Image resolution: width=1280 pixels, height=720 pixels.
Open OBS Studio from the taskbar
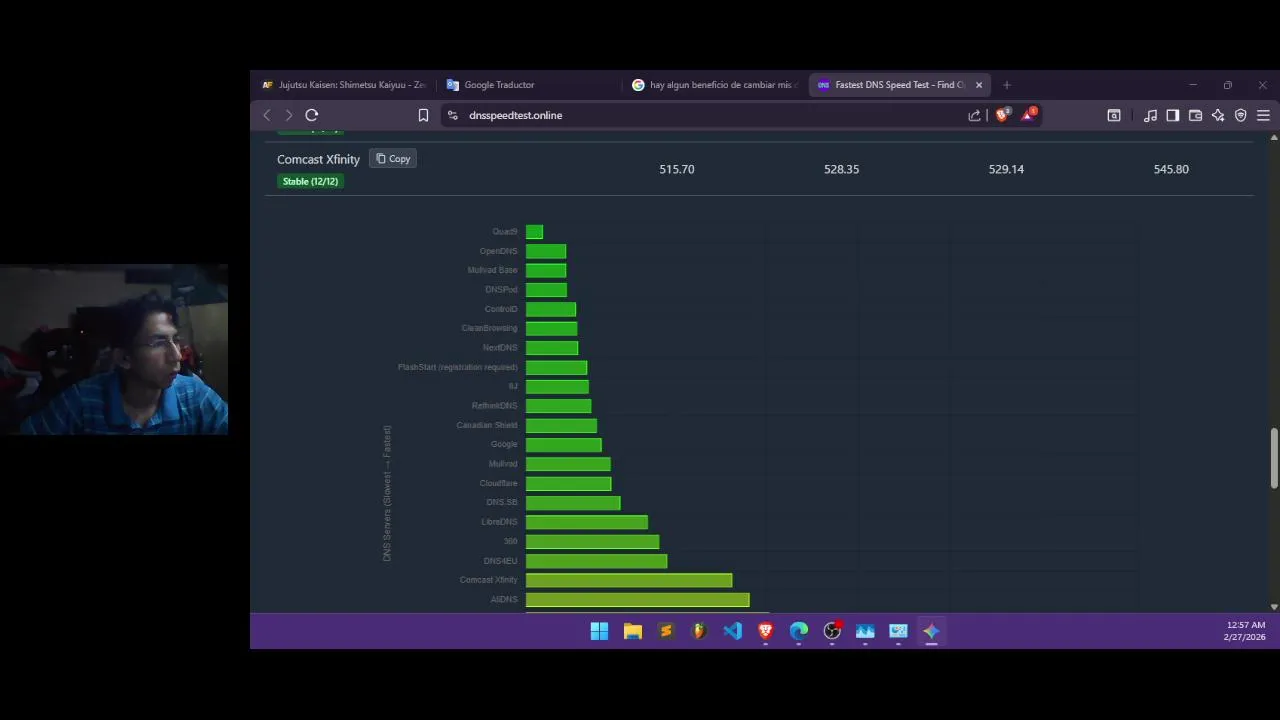pyautogui.click(x=832, y=631)
